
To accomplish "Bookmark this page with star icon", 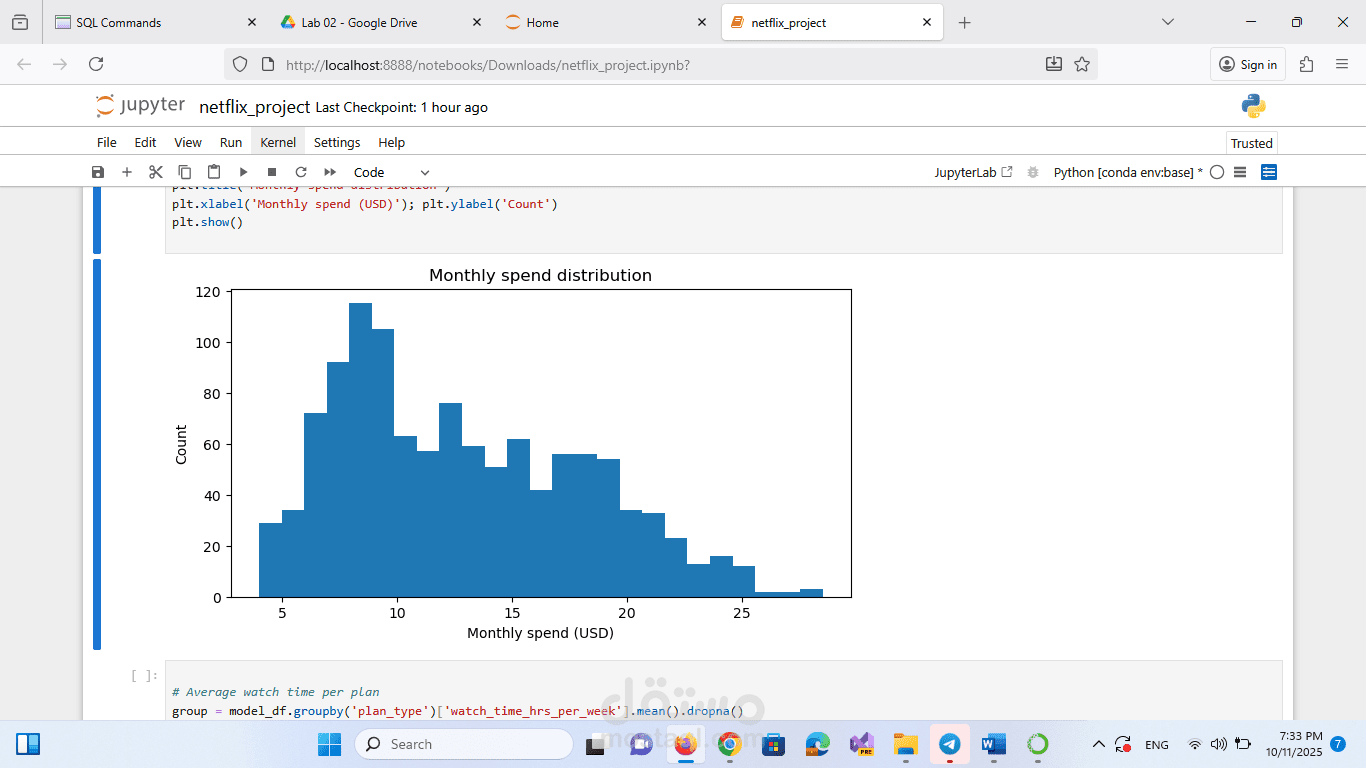I will [x=1082, y=64].
